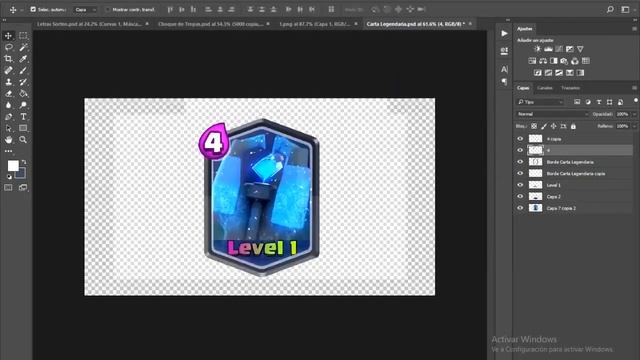640x360 pixels.
Task: Add a Hue/Saturation adjustment
Action: 532,61
